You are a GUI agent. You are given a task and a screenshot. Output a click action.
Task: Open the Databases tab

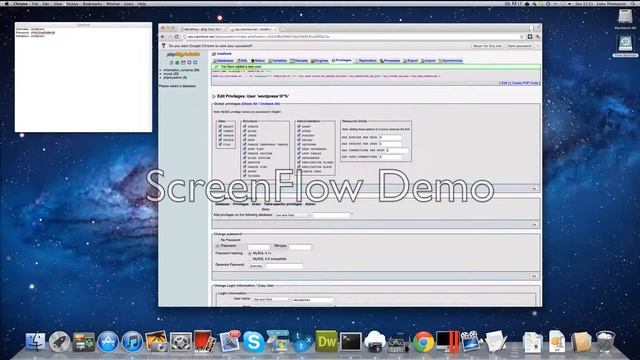point(223,61)
